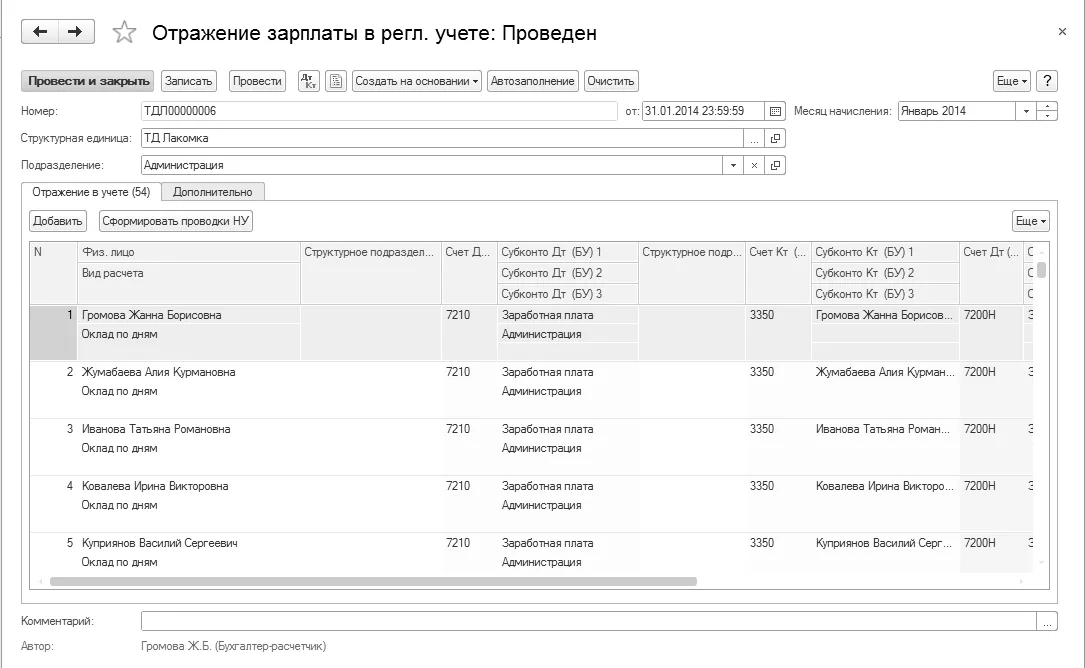
Task: Save the document with Записать
Action: (188, 81)
